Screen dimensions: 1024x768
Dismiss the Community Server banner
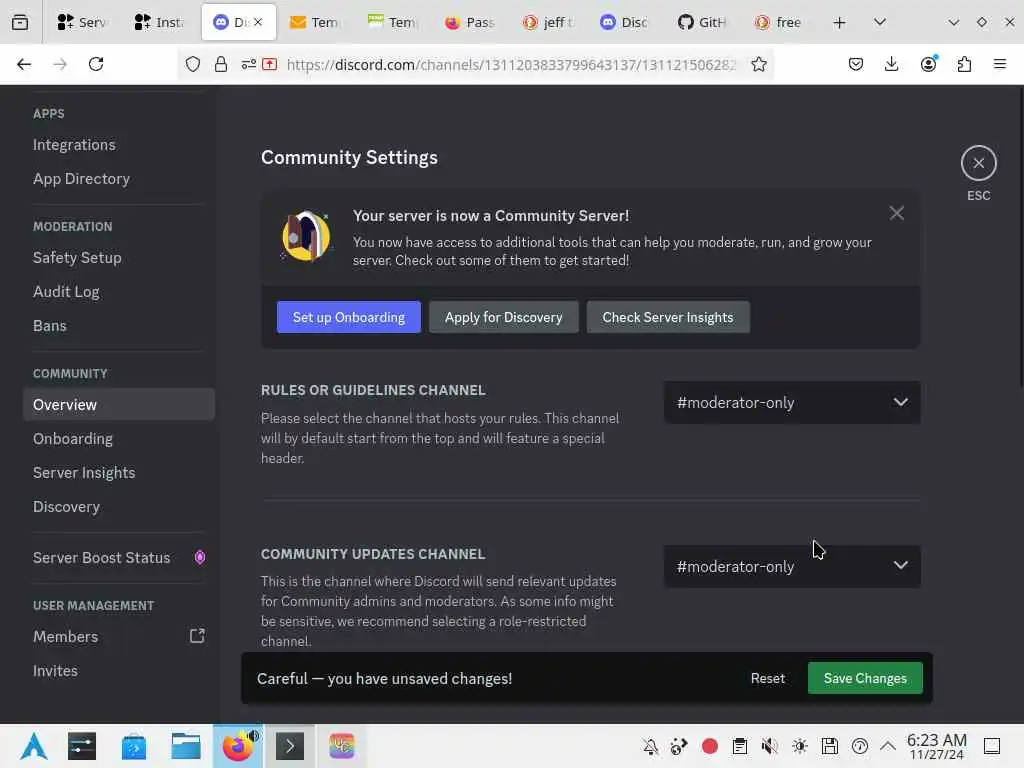coord(896,214)
